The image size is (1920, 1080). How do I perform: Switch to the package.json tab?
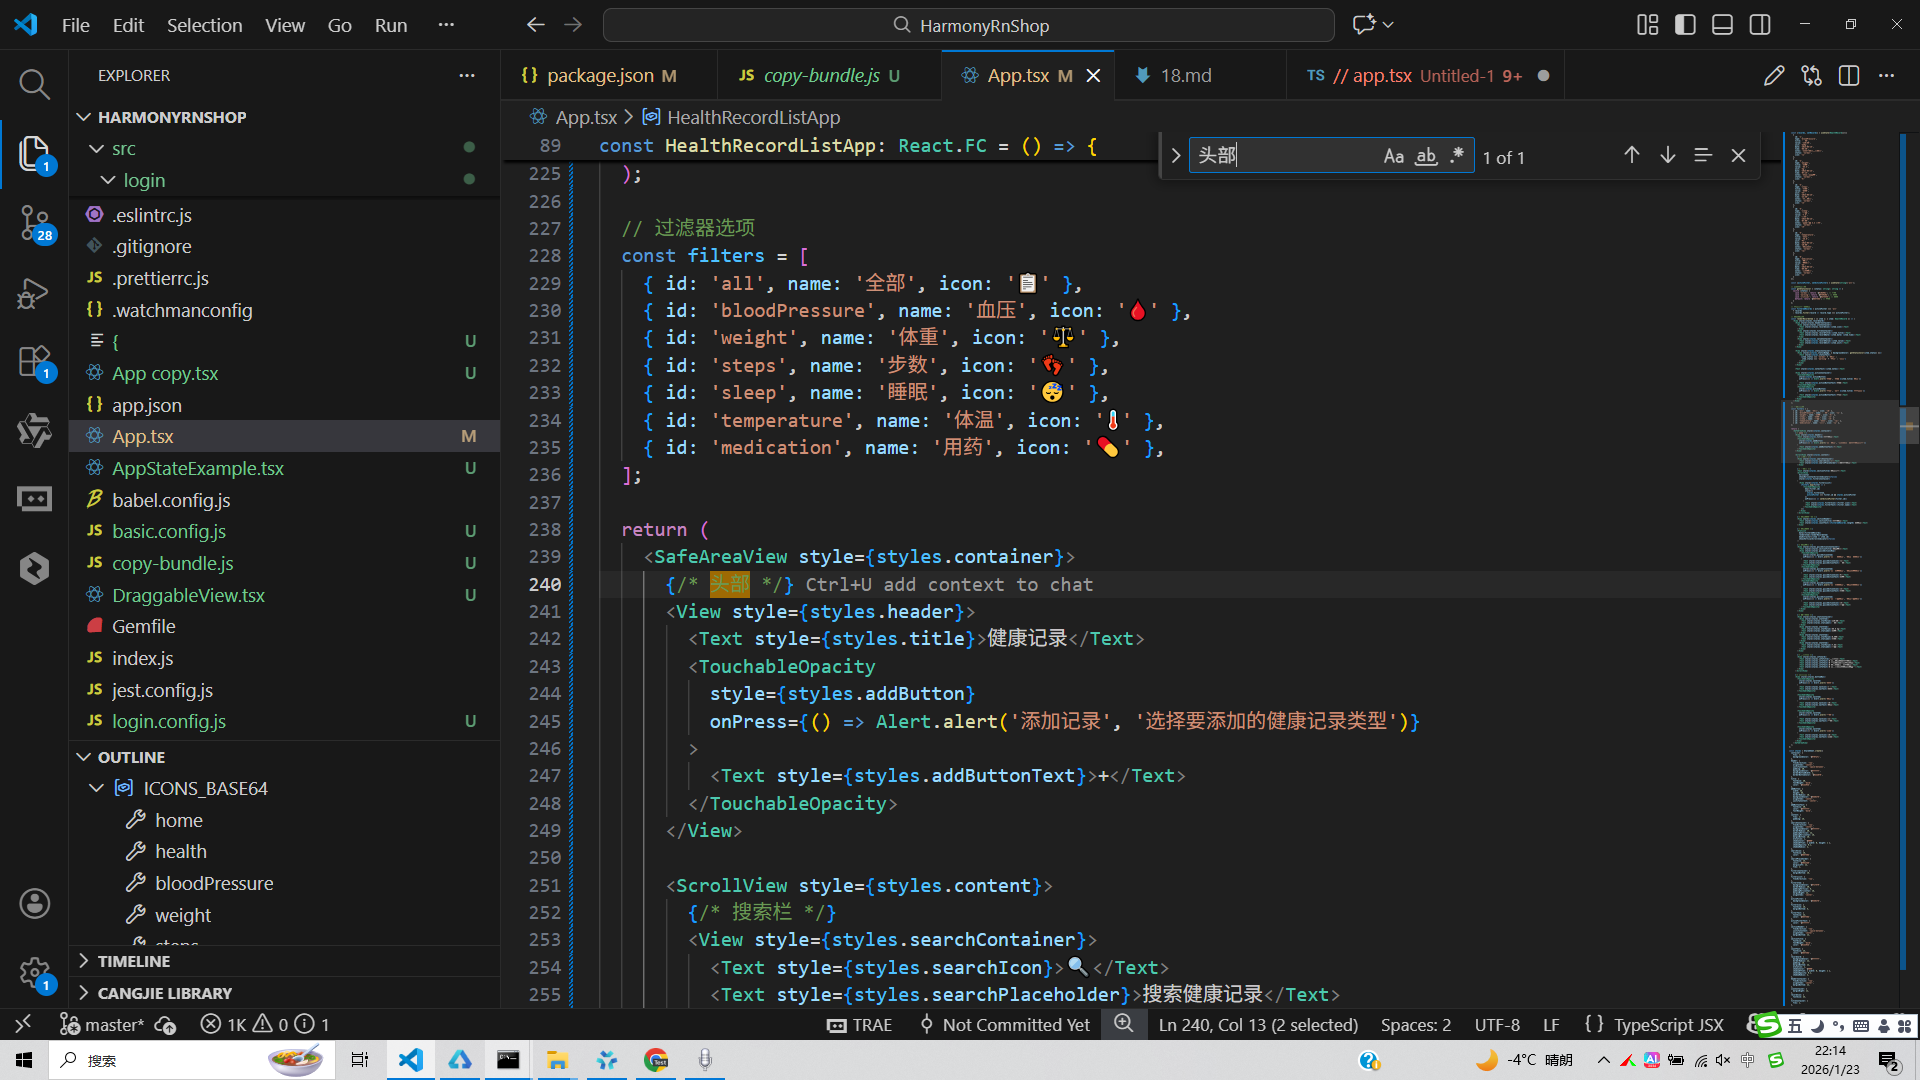tap(599, 76)
